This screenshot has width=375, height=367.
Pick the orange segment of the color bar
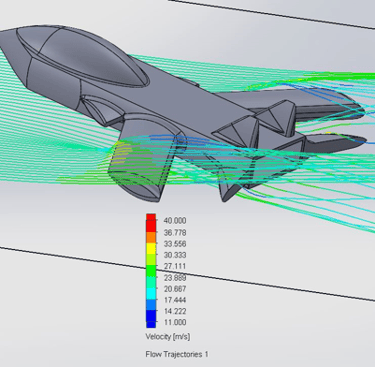tap(151, 237)
